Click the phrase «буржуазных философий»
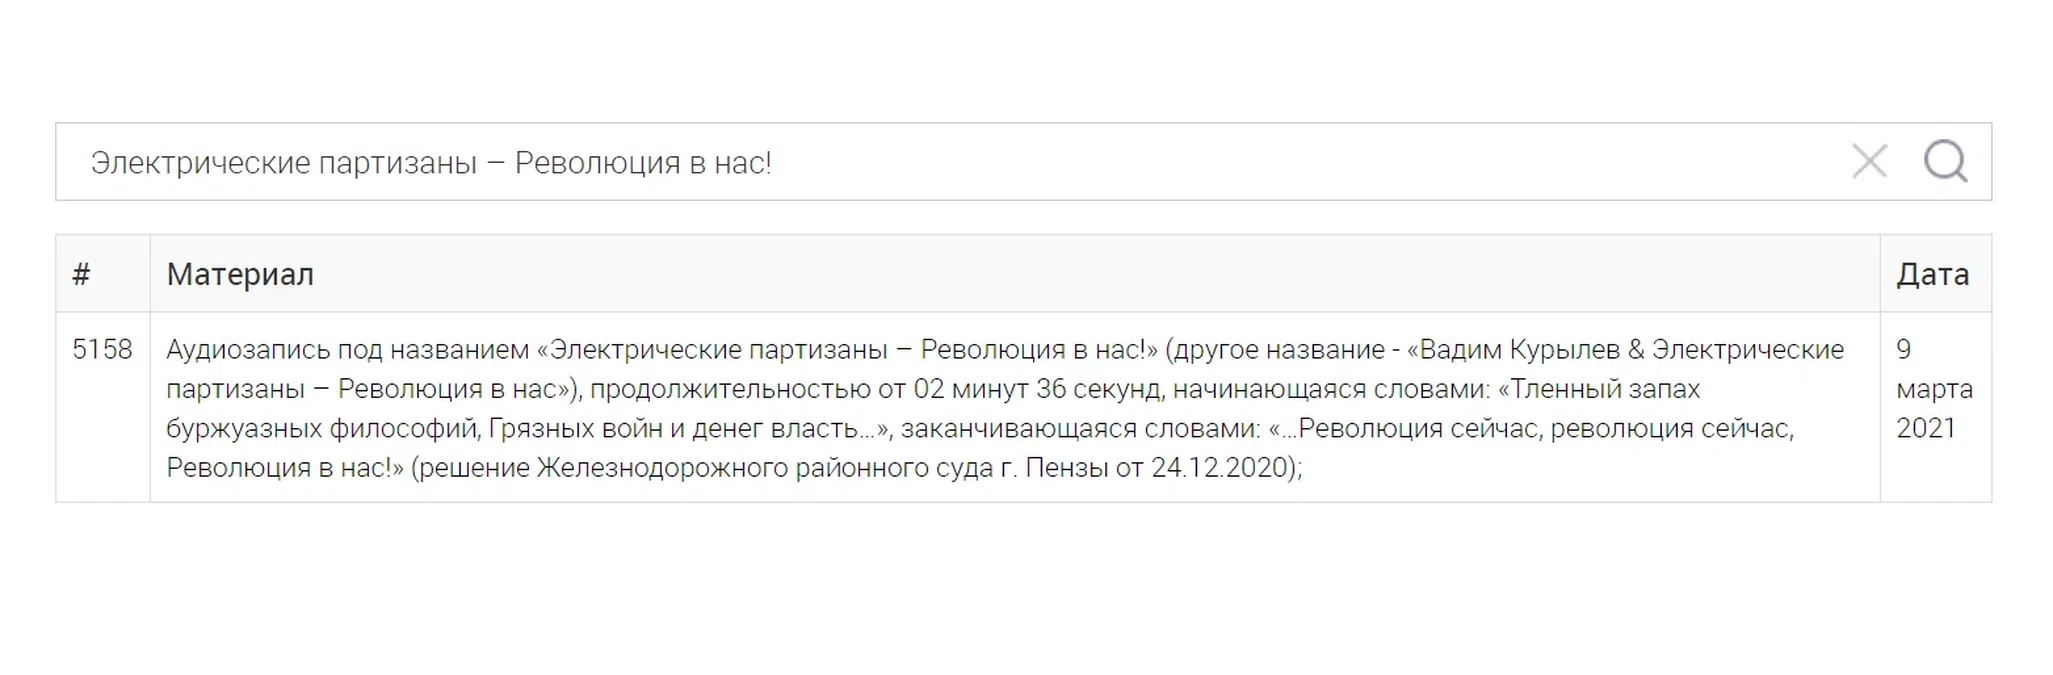 (324, 429)
